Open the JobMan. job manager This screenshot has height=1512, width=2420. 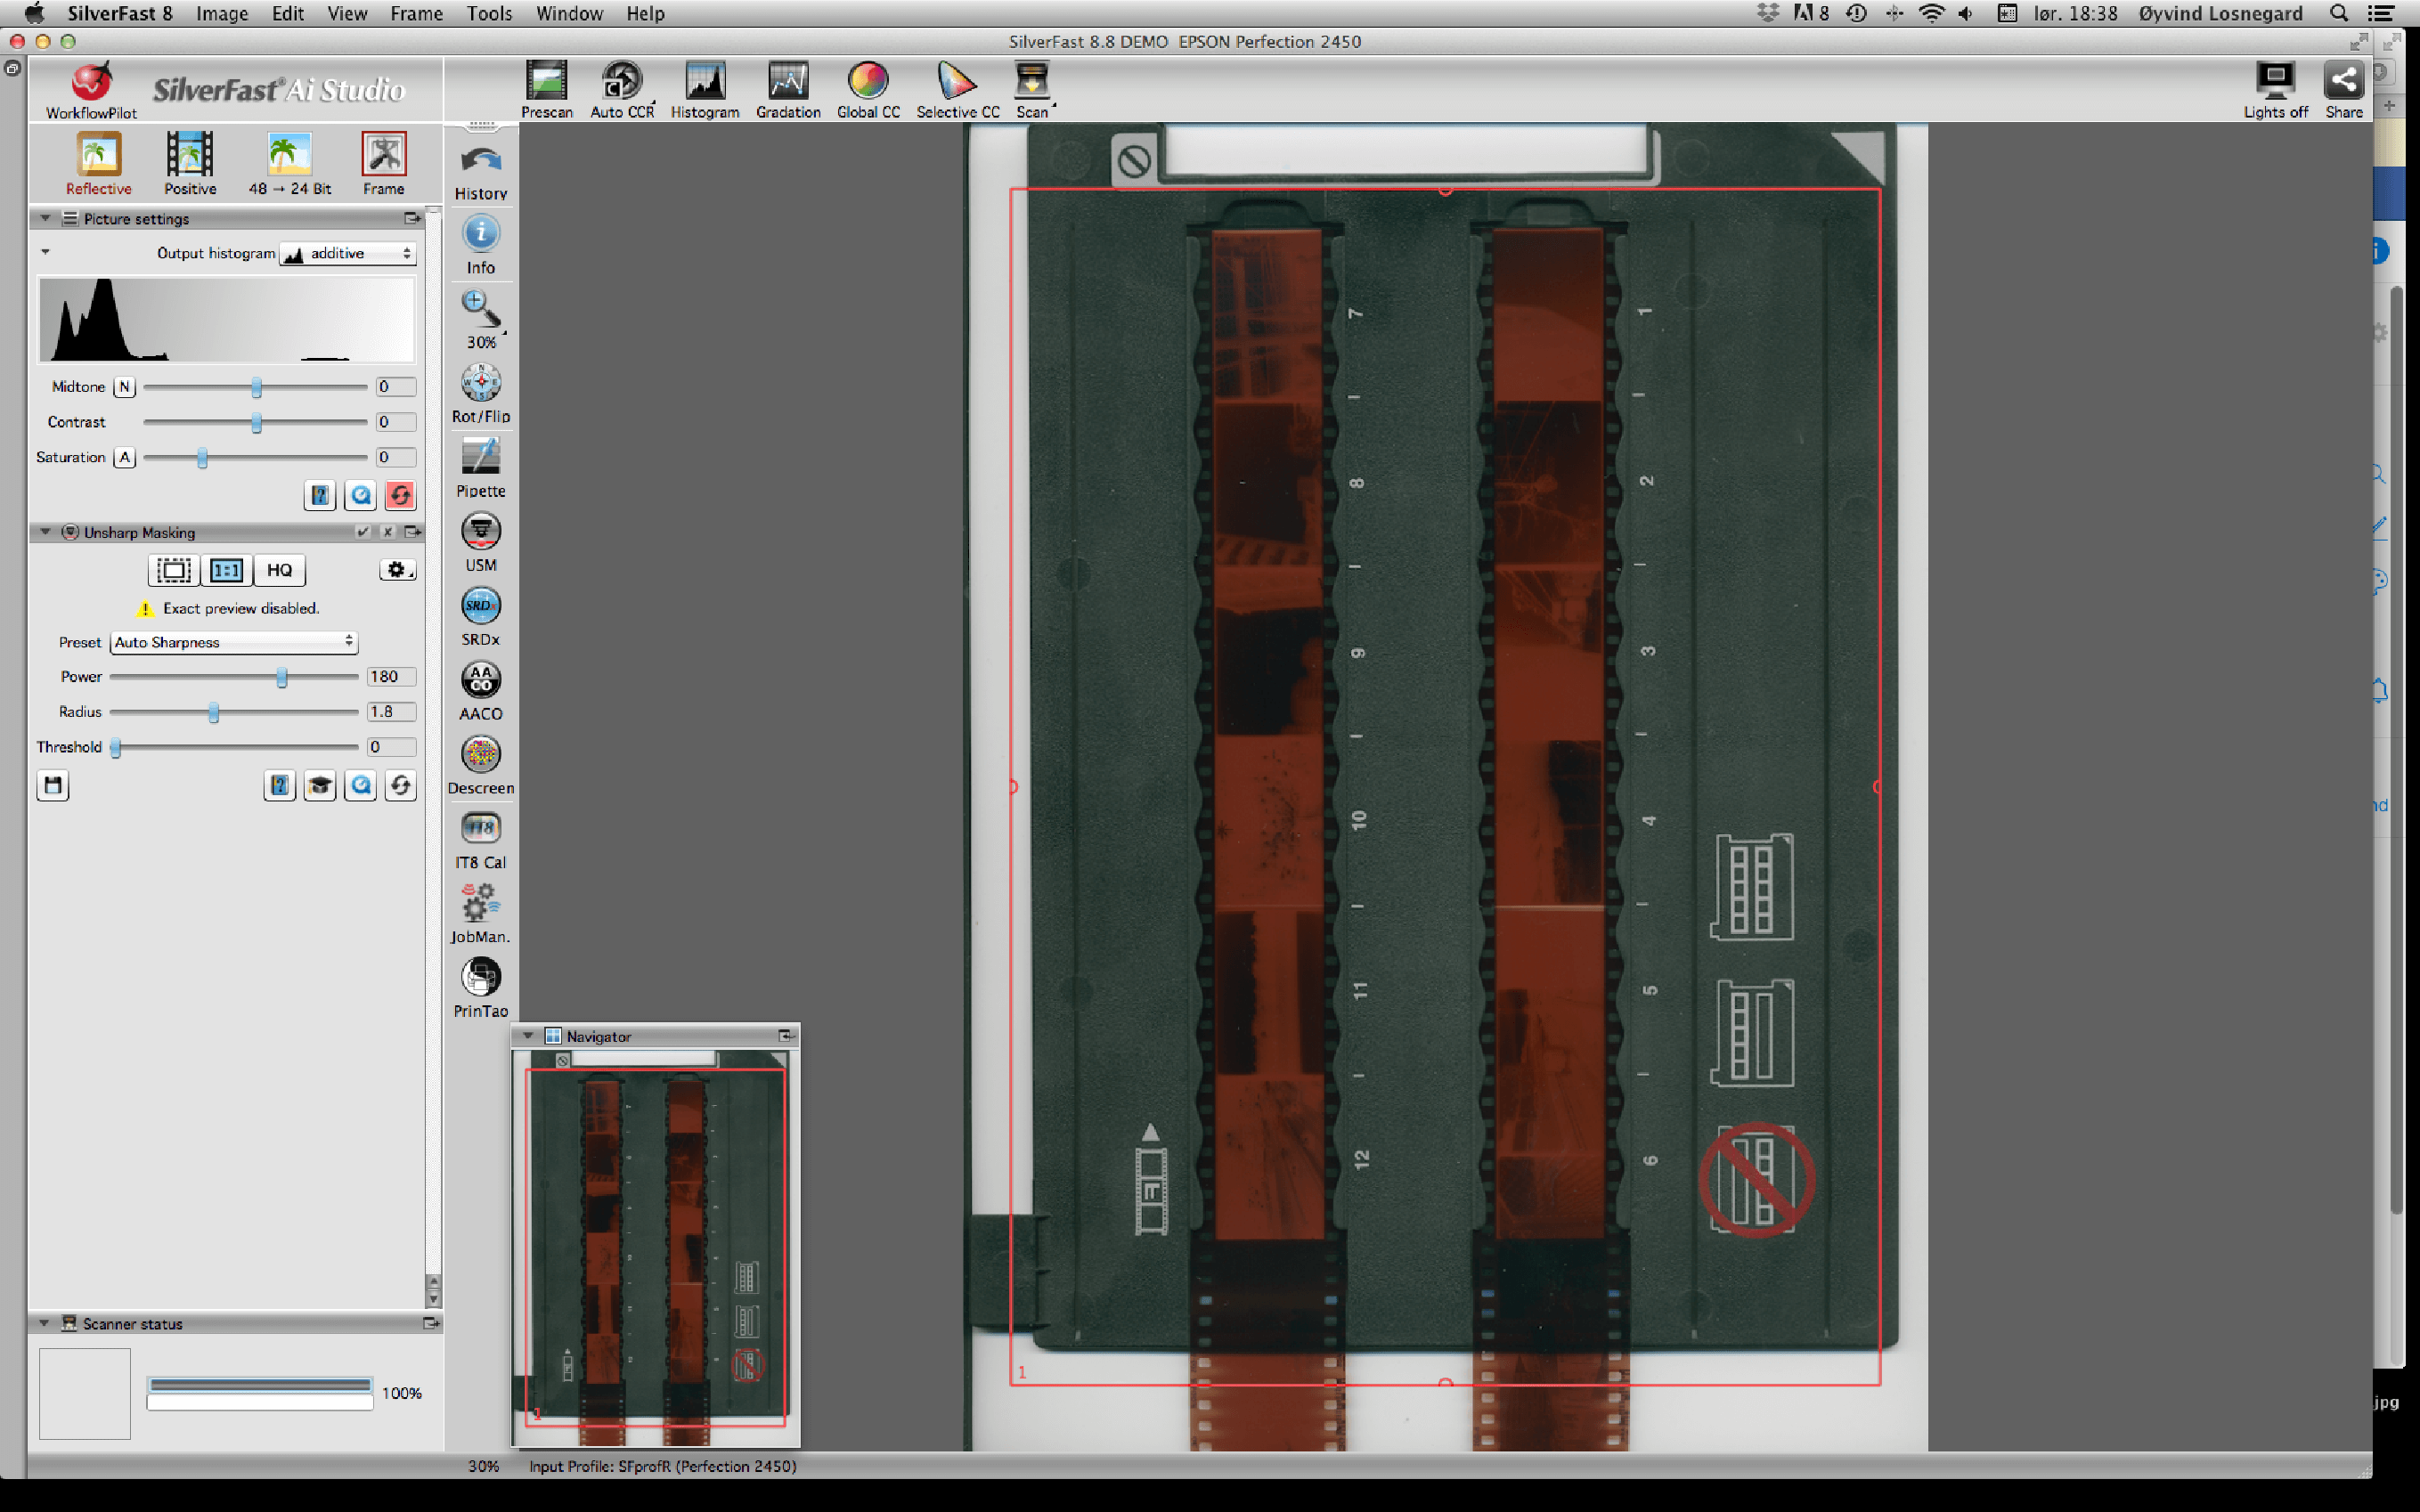[x=481, y=914]
